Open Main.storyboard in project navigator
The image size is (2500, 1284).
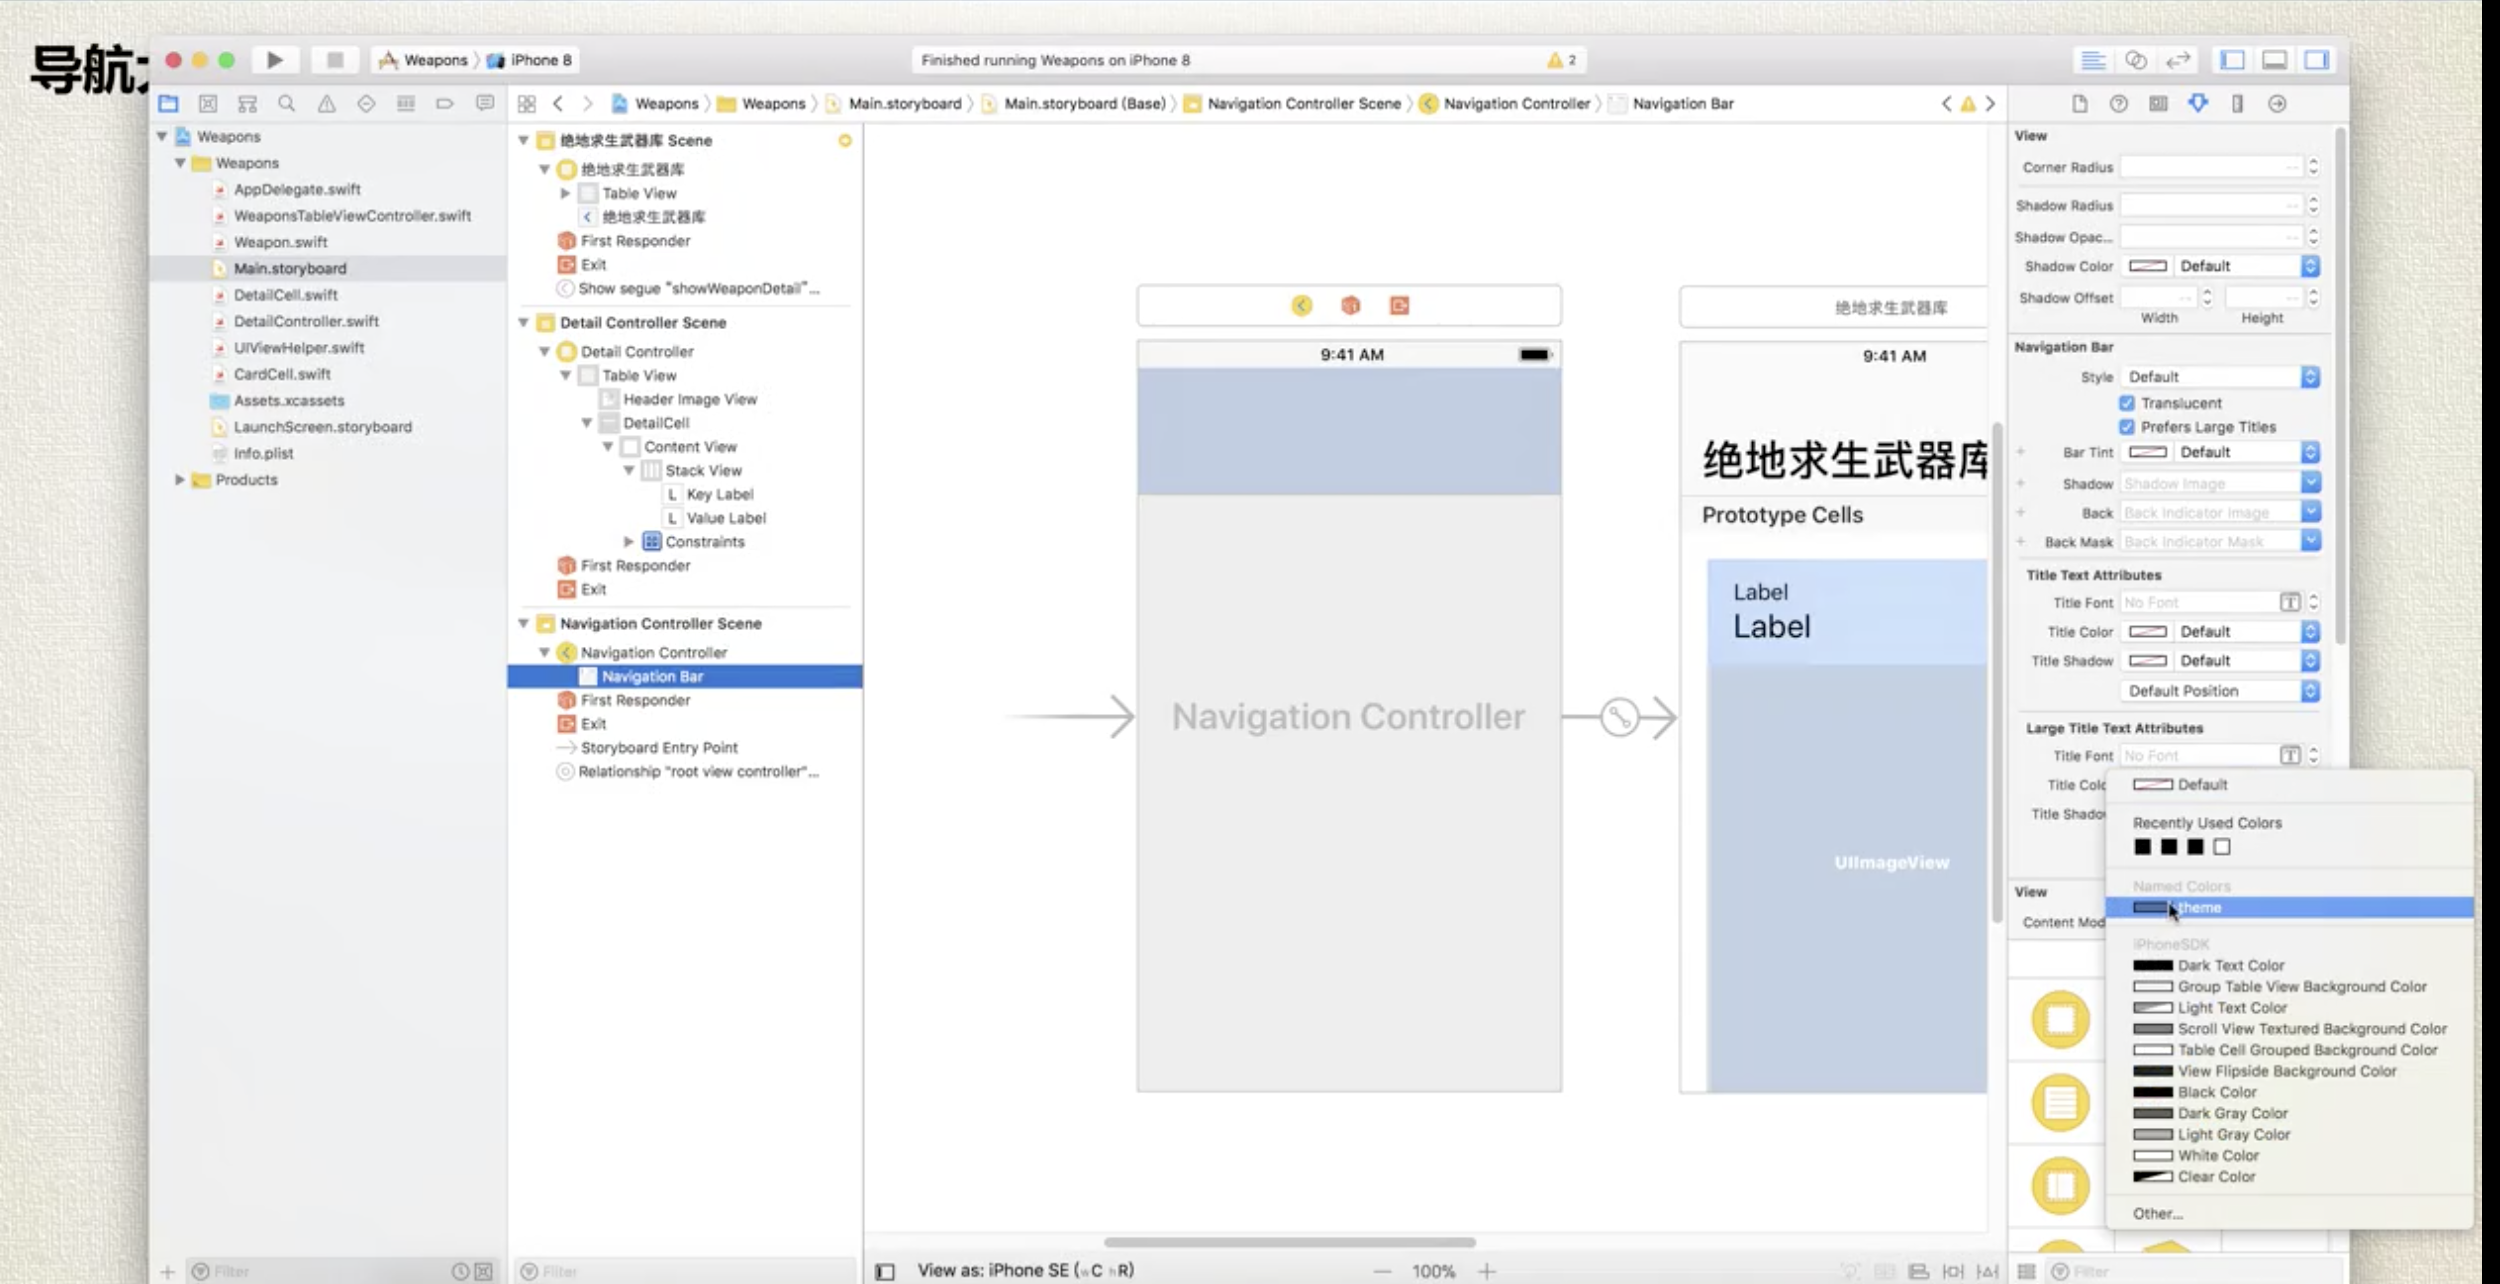click(x=290, y=268)
